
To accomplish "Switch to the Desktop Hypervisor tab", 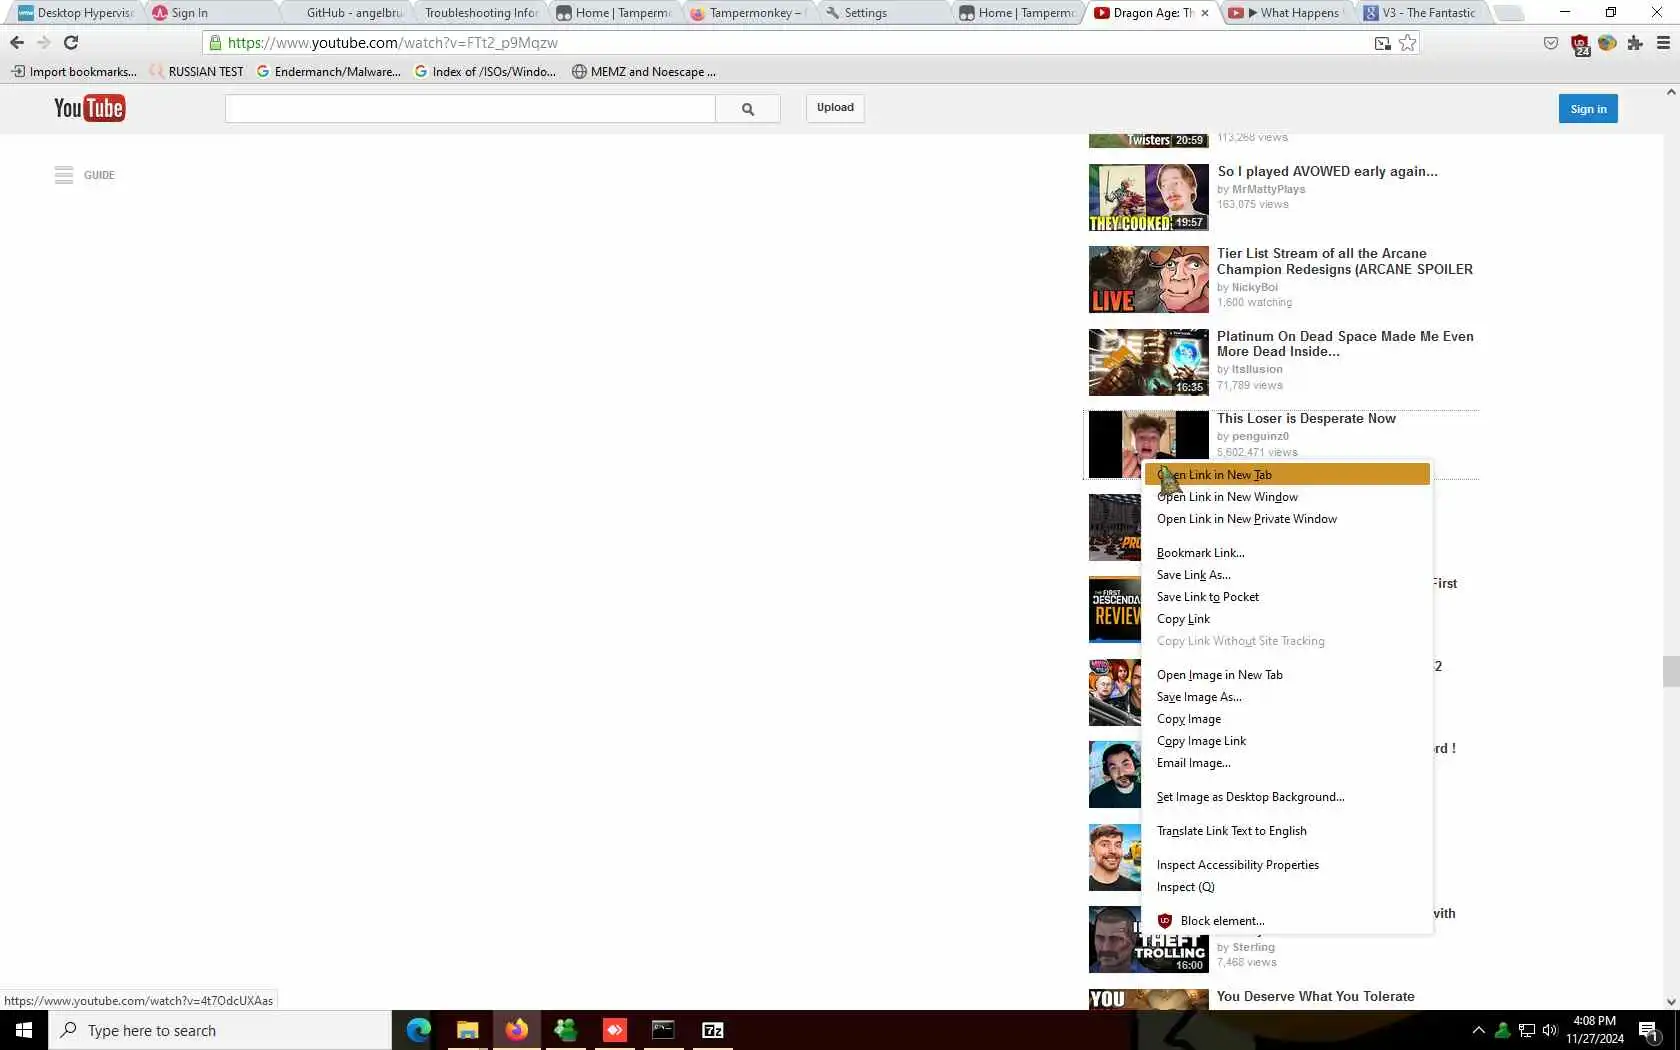I will pos(77,13).
